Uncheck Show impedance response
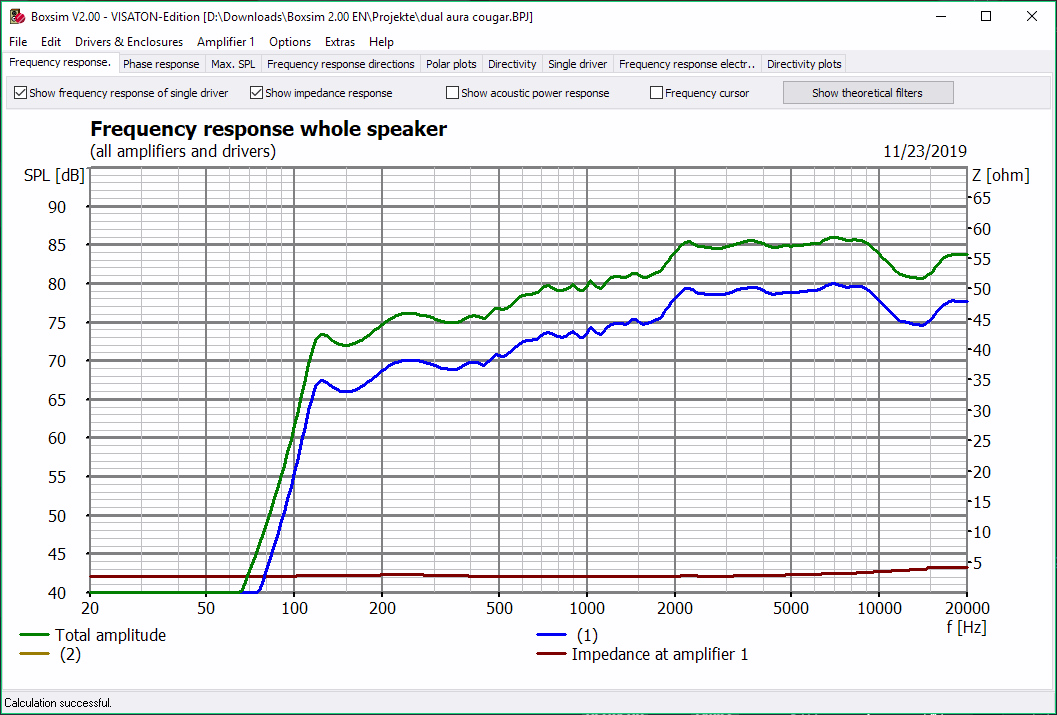 (x=256, y=93)
